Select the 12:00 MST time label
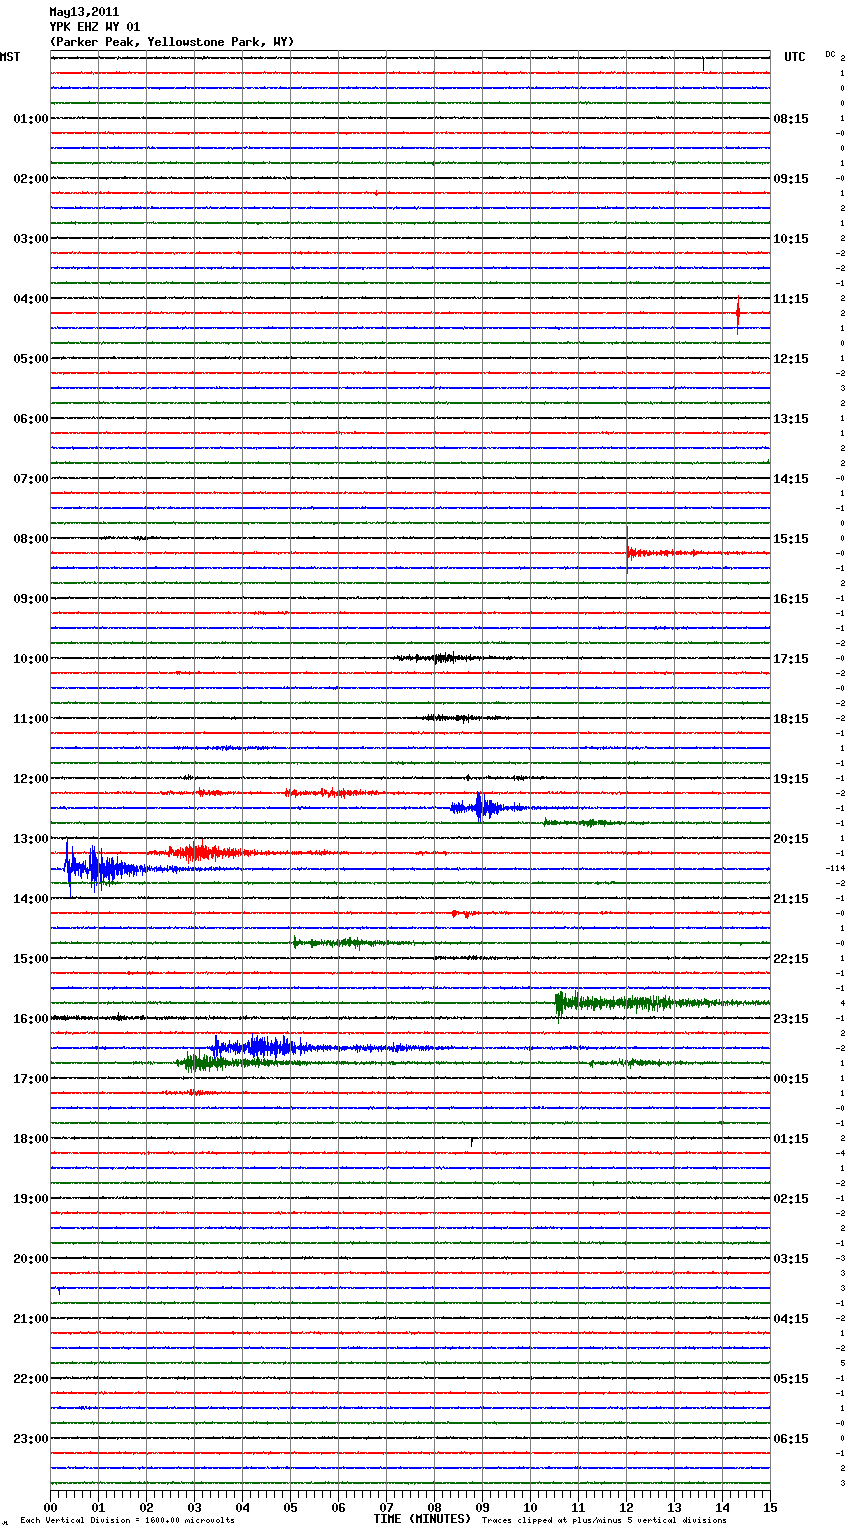The height and width of the screenshot is (1534, 850). pos(31,779)
